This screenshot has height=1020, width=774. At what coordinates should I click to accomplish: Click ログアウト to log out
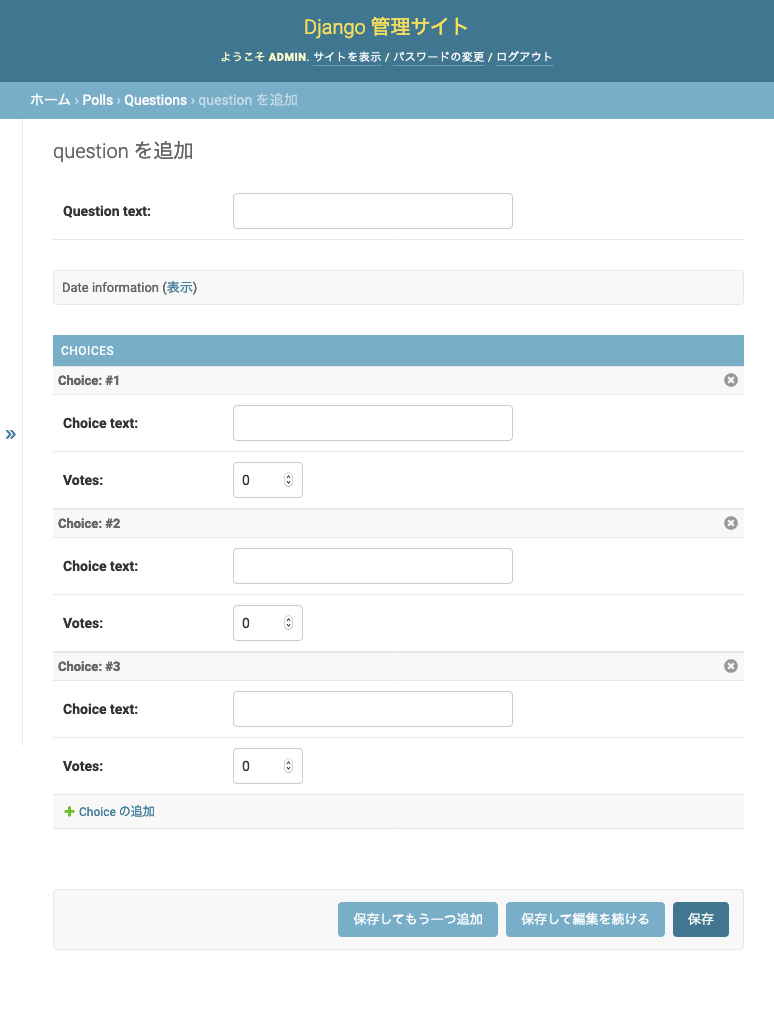tap(523, 57)
